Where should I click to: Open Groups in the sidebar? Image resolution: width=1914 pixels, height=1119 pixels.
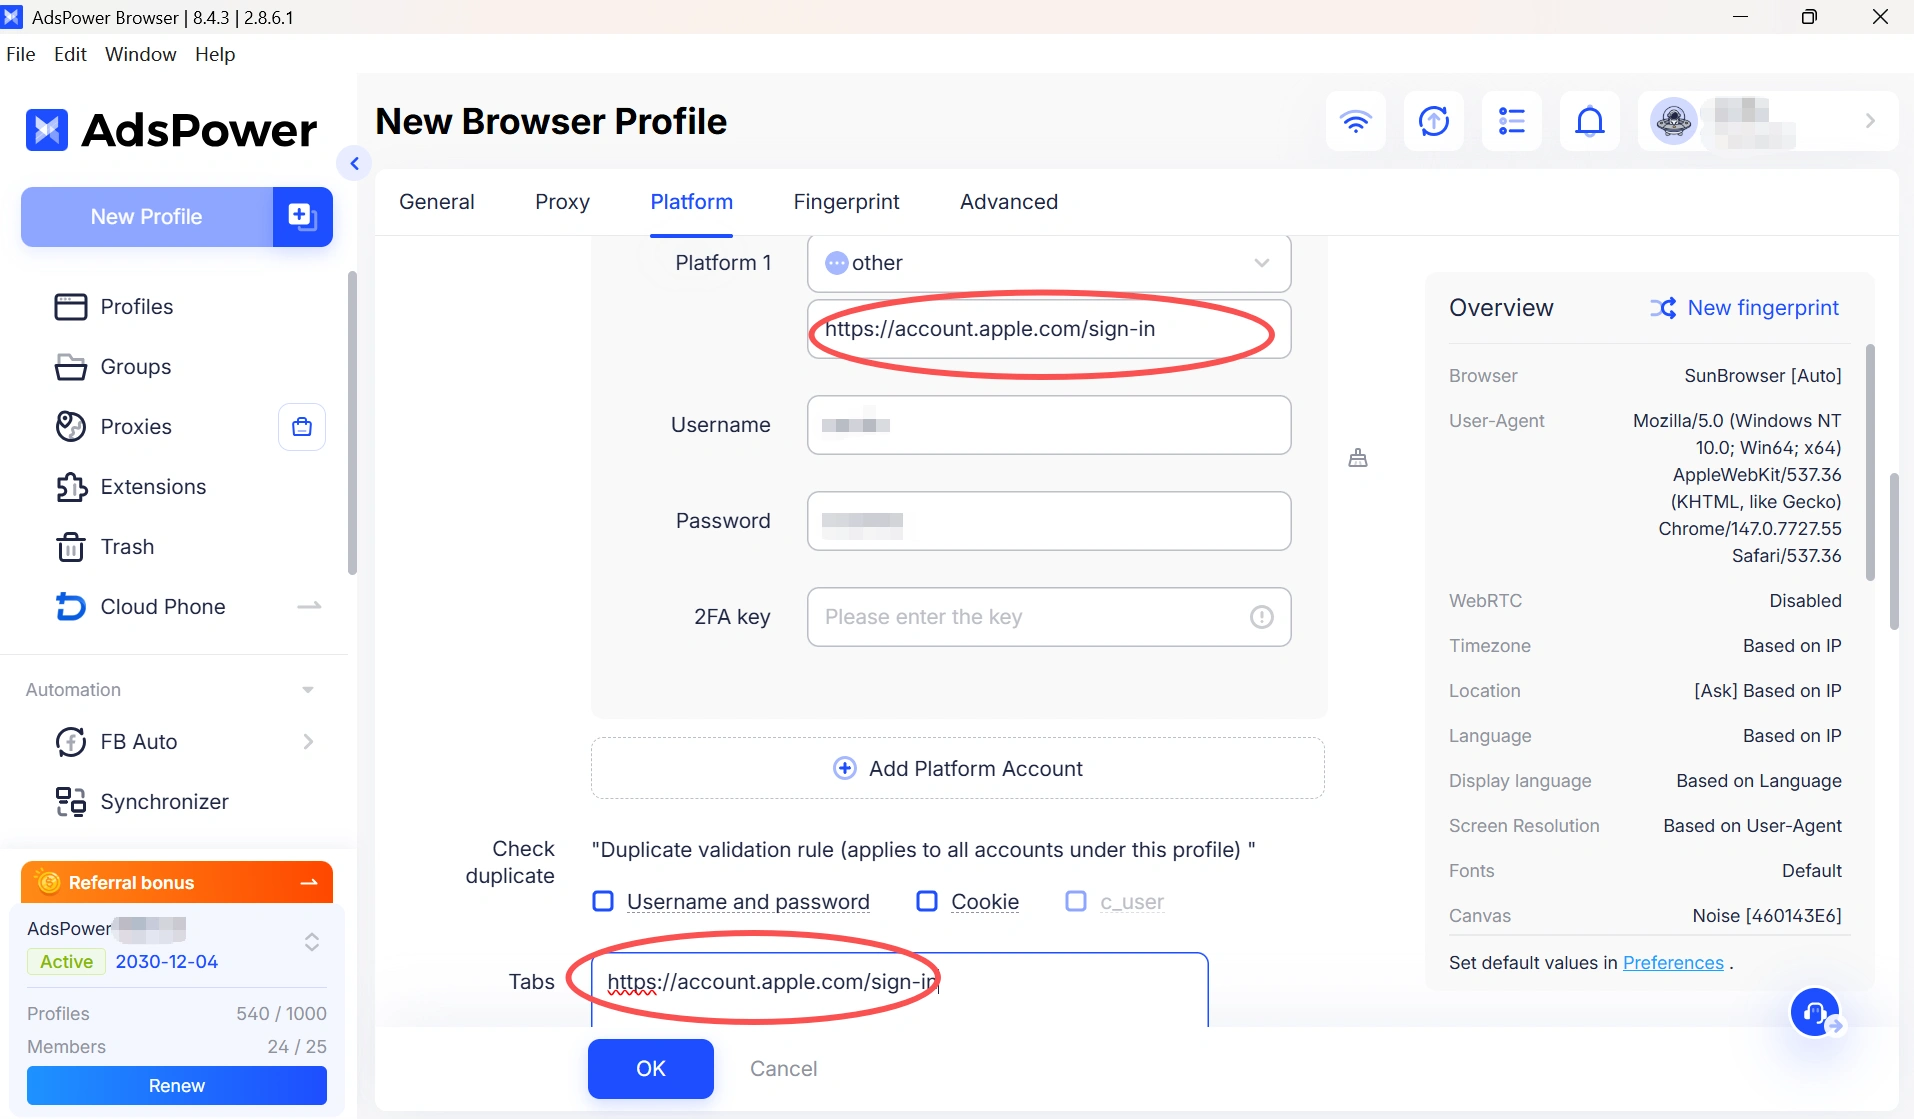tap(135, 367)
